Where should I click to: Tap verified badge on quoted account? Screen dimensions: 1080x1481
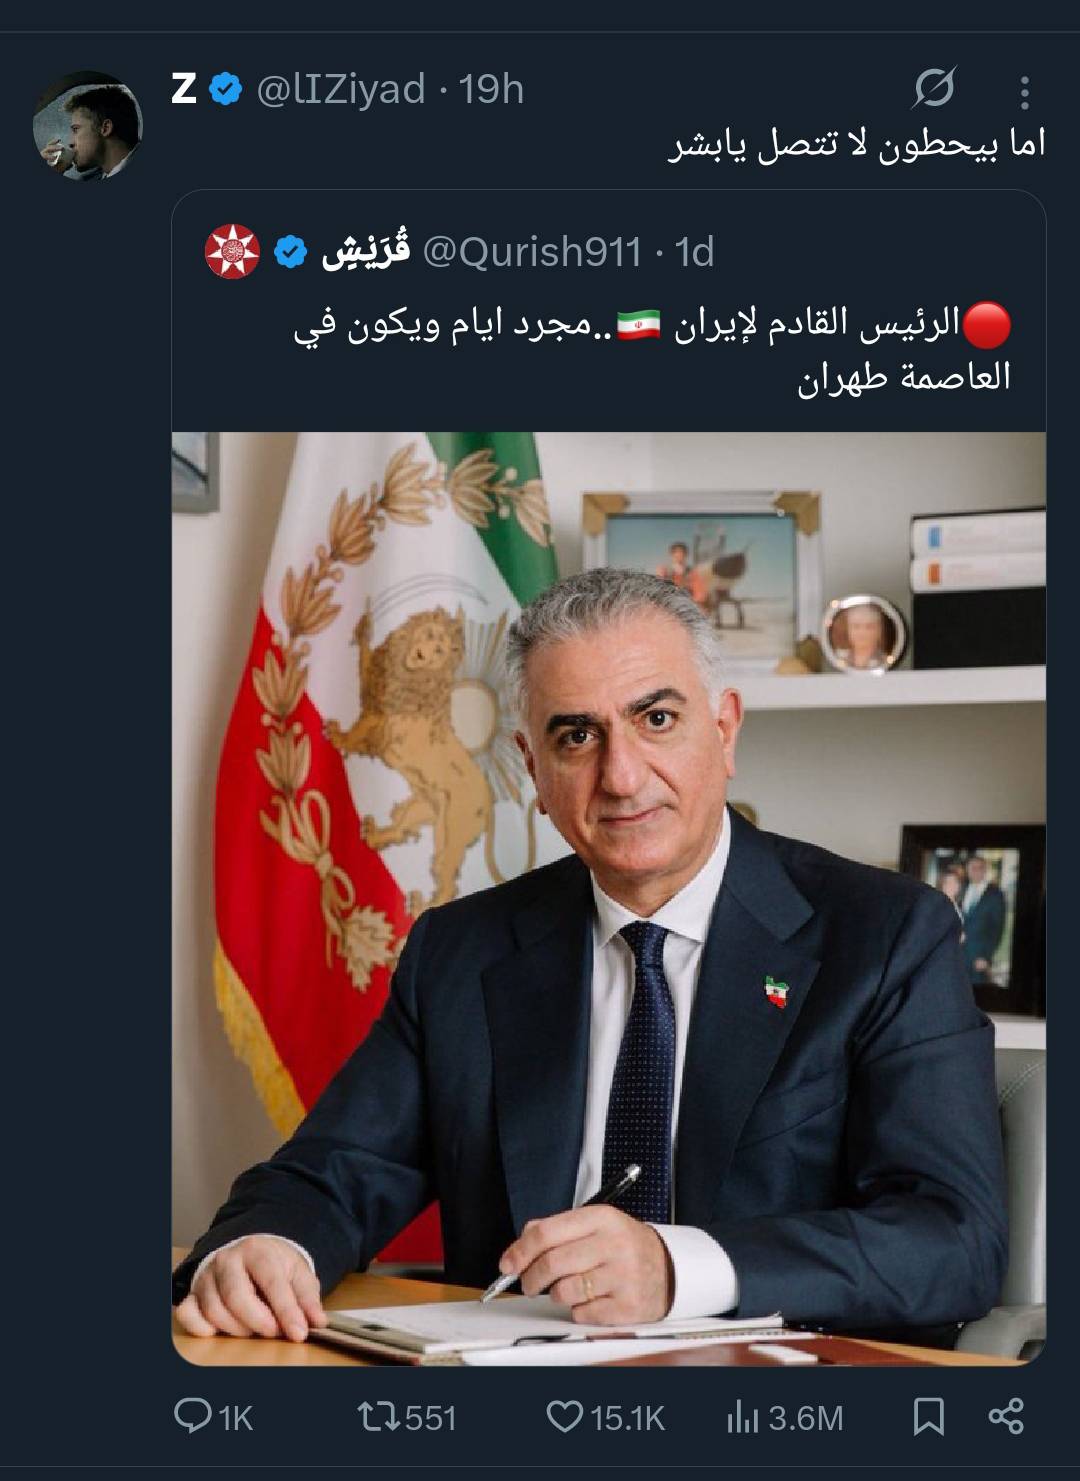(290, 252)
